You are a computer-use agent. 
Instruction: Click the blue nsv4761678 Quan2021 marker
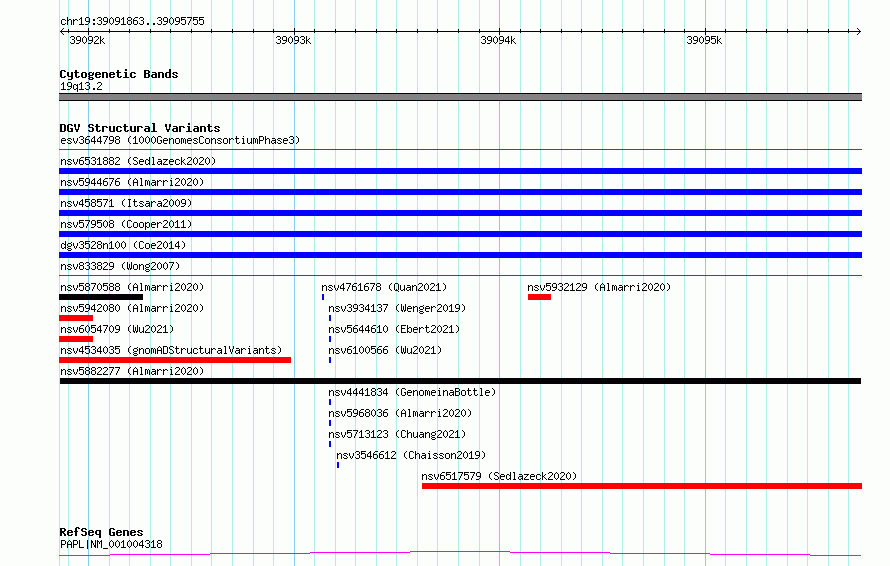click(323, 297)
